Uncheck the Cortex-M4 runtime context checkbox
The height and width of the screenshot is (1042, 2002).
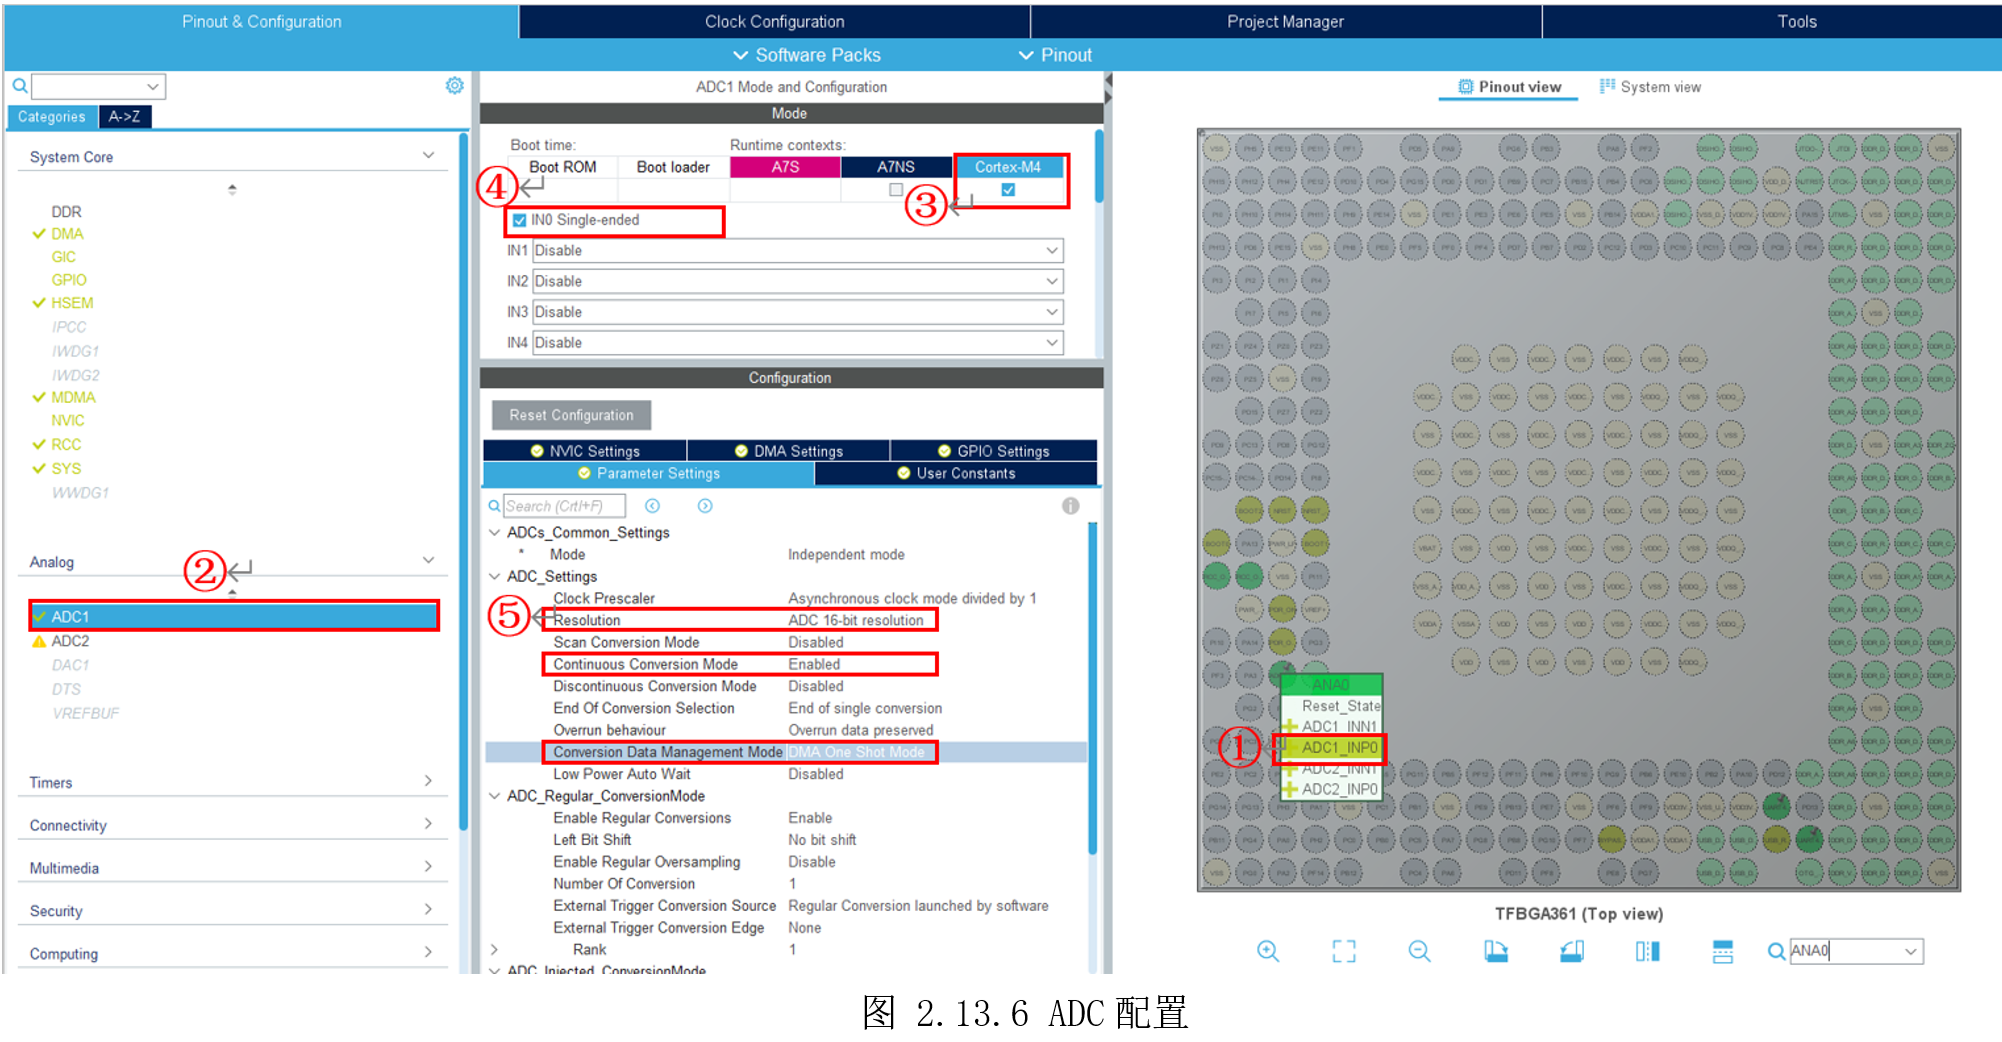click(1010, 190)
